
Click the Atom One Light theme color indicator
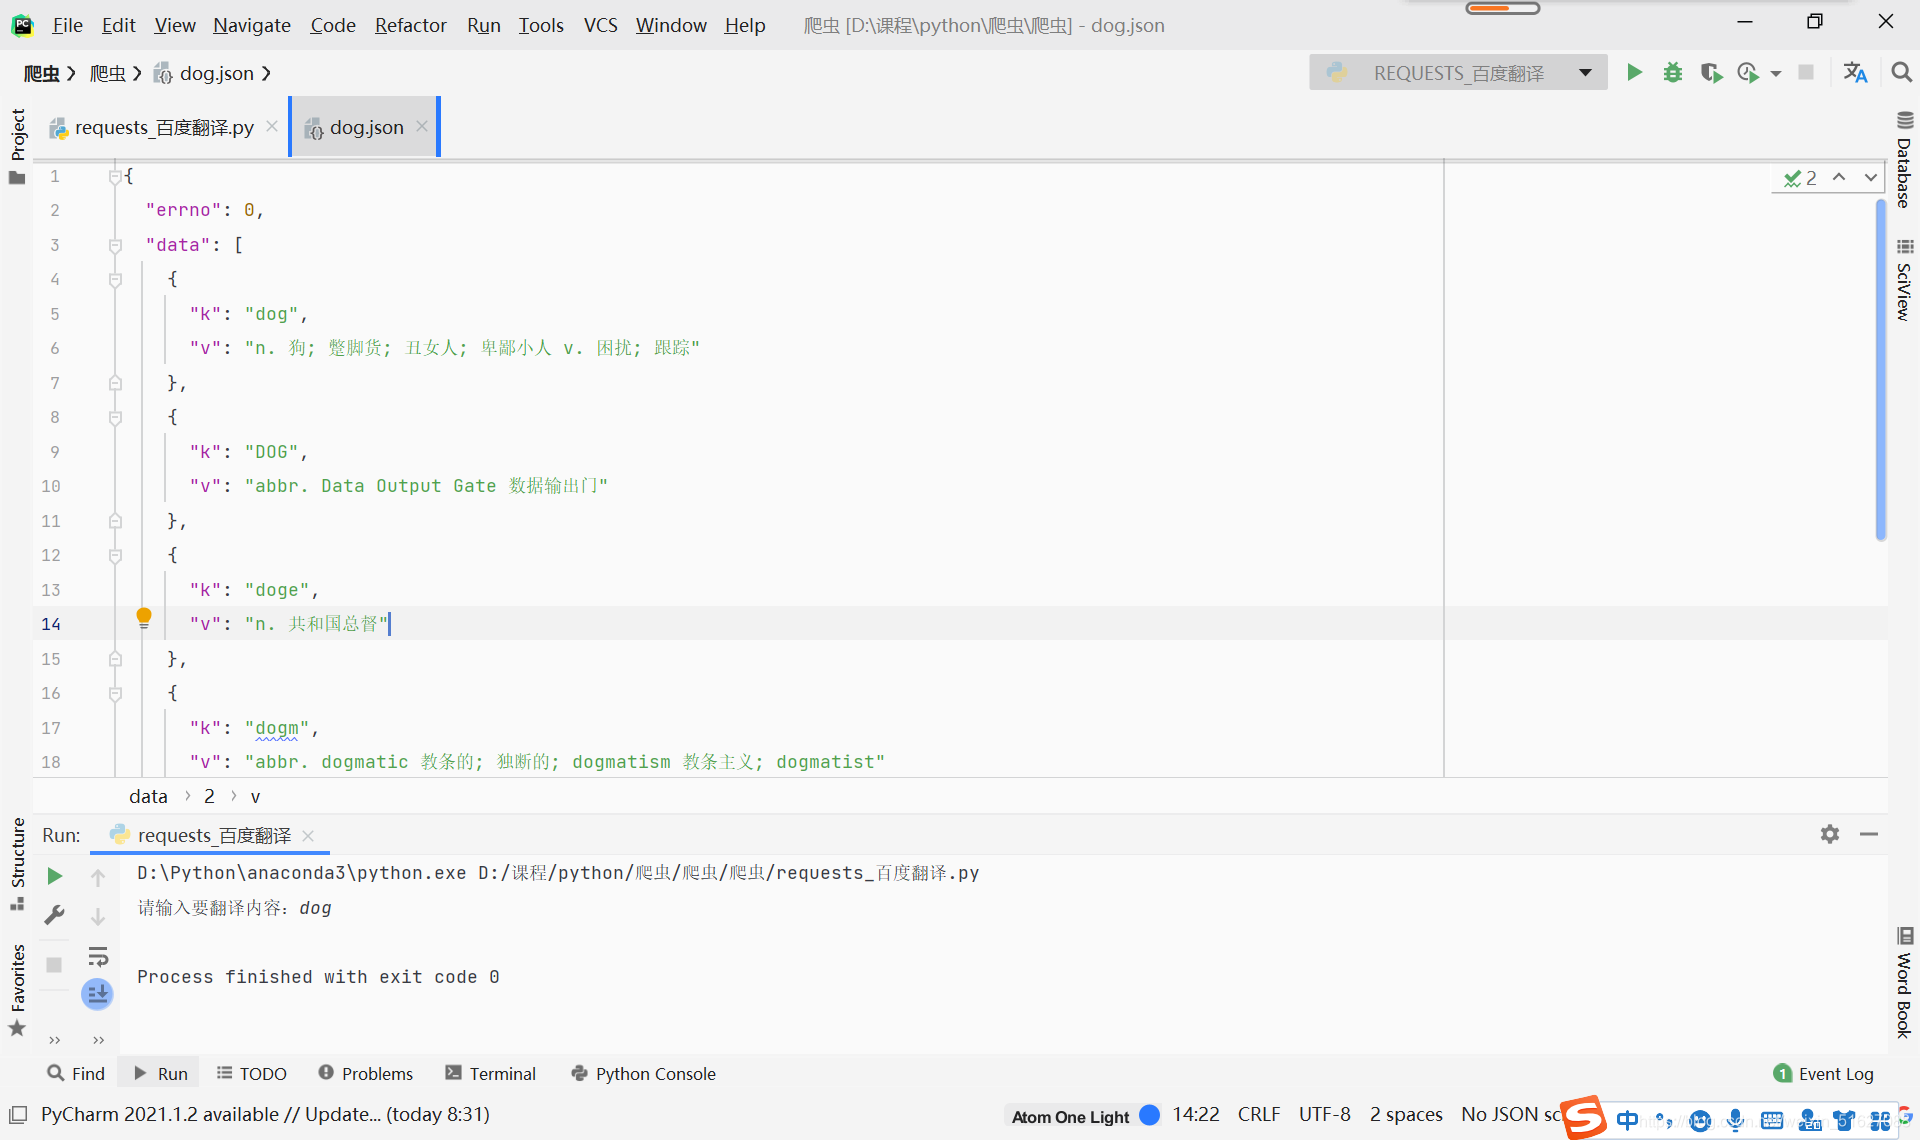(1150, 1115)
